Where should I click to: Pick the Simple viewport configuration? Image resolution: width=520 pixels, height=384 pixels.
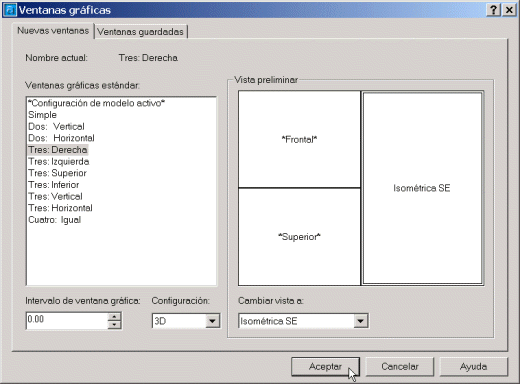[x=42, y=115]
